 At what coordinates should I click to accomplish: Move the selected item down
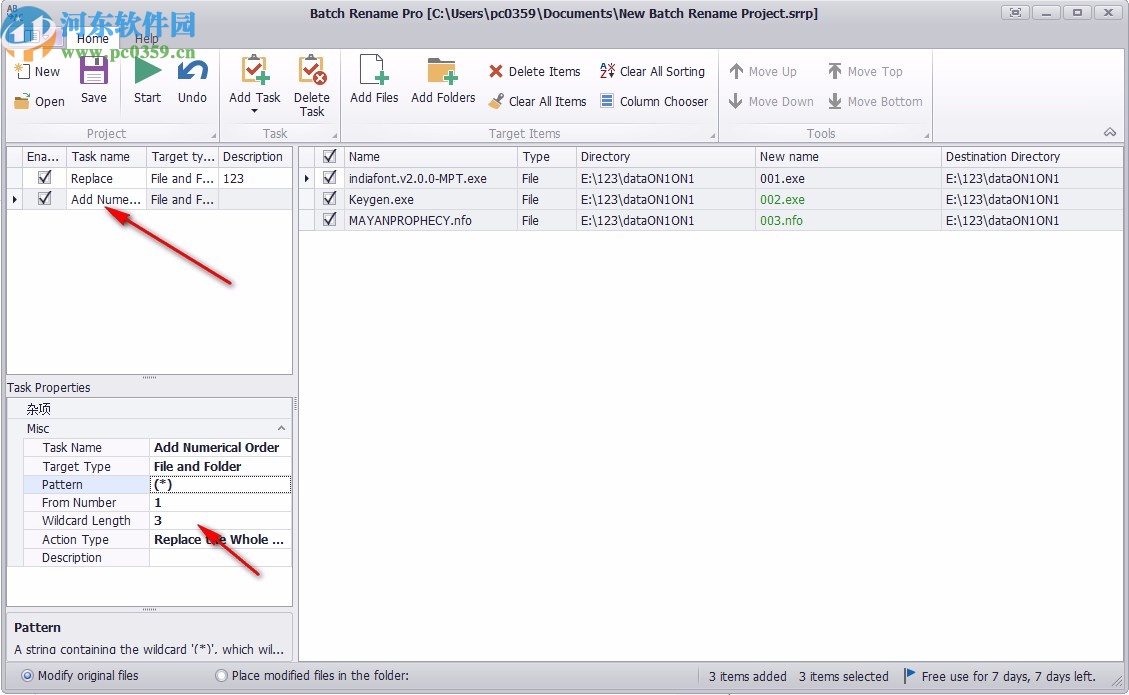tap(771, 102)
